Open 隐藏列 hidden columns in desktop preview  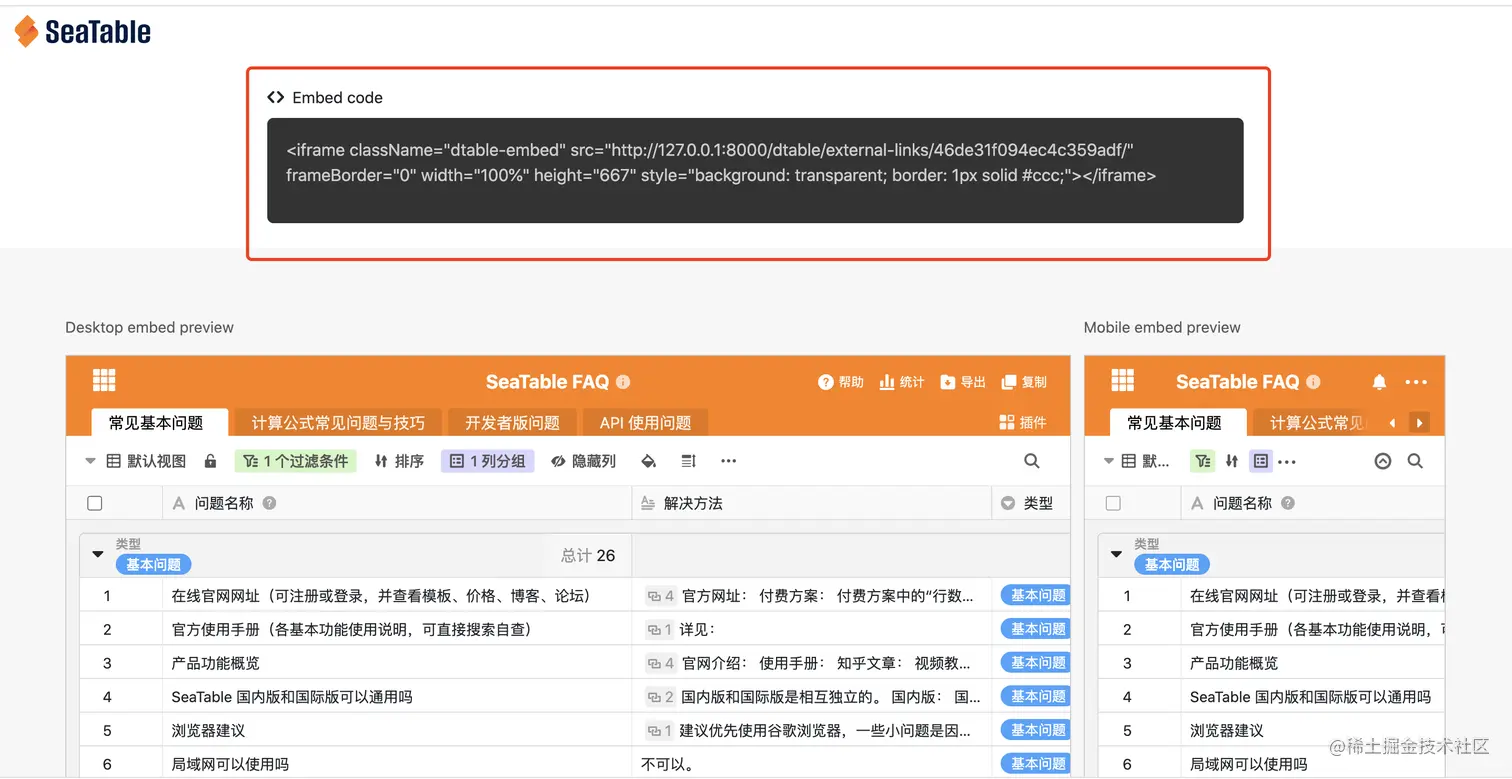point(583,461)
